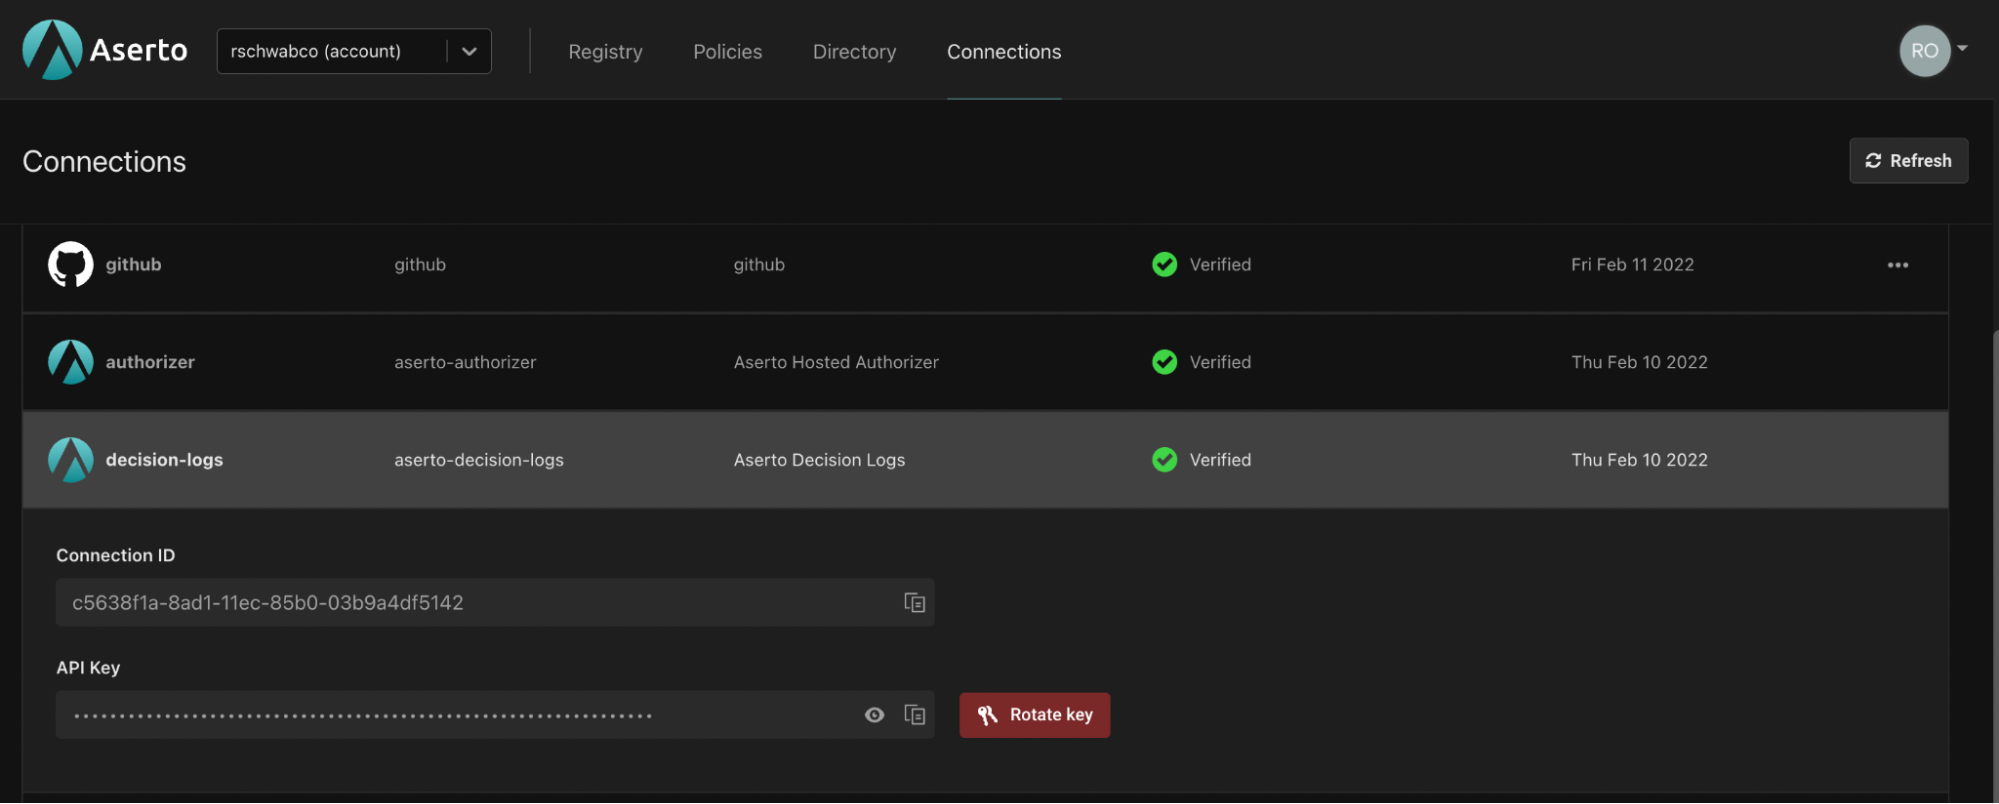Copy the API Key to clipboard
The height and width of the screenshot is (804, 1999).
[x=914, y=715]
